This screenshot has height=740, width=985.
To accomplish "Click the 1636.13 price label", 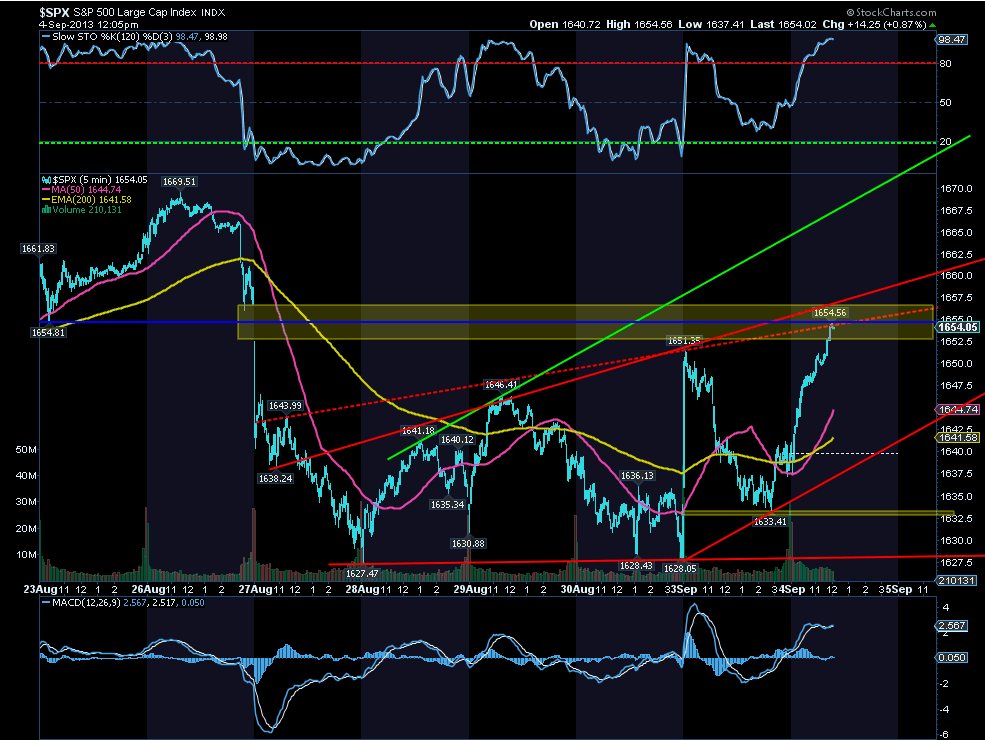I will click(x=637, y=476).
